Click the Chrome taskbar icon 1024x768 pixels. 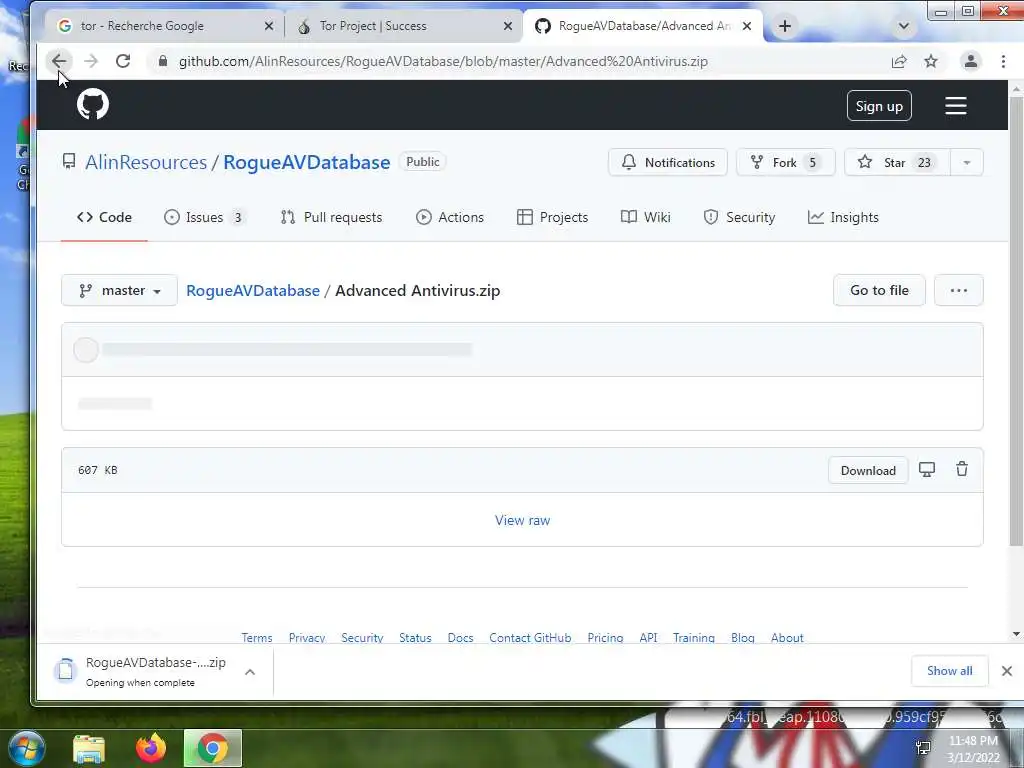213,748
